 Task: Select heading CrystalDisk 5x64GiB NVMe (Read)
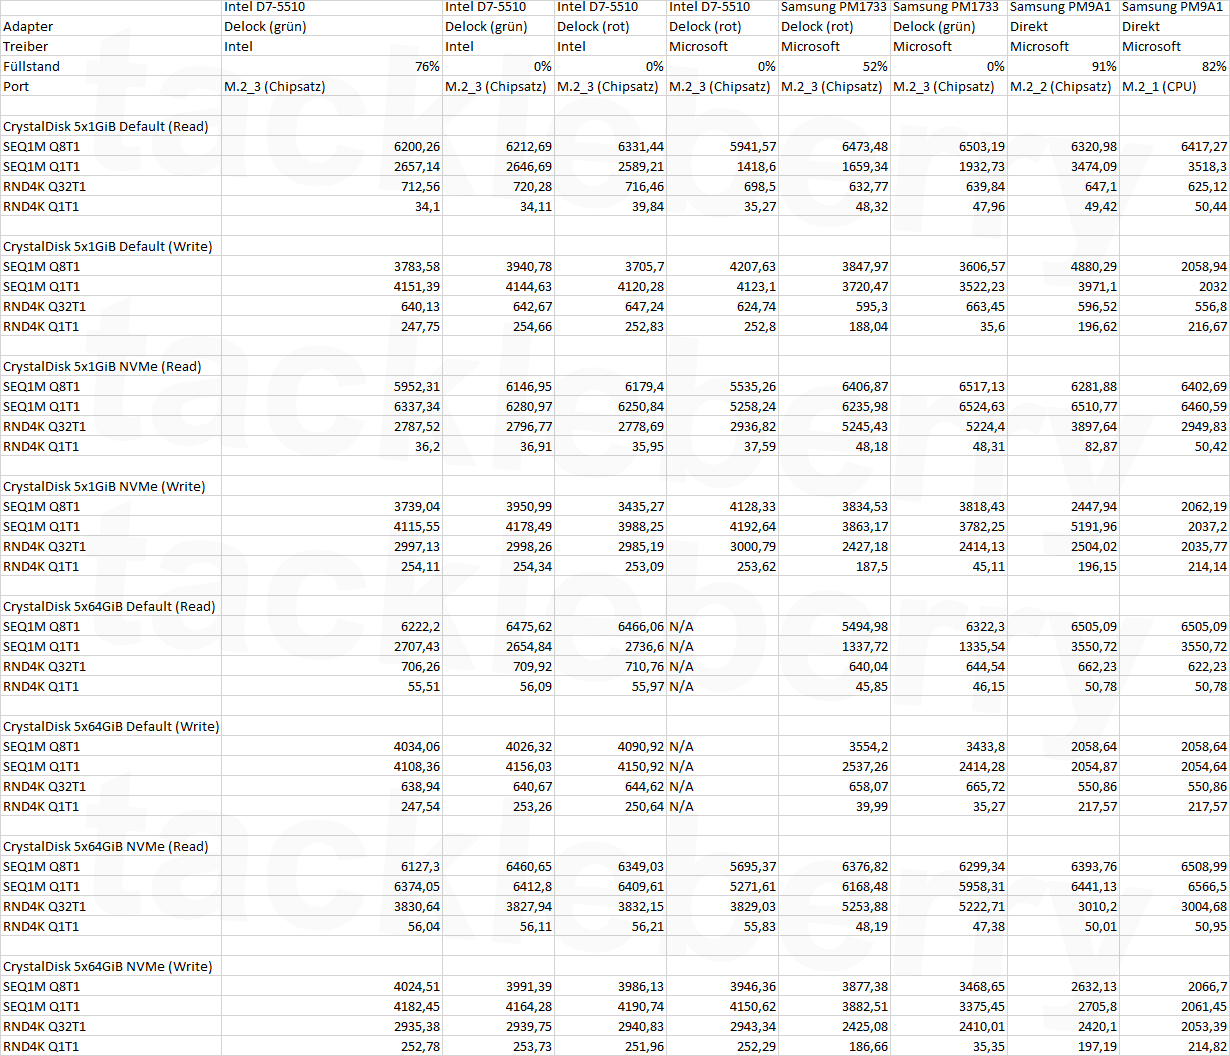coord(106,847)
